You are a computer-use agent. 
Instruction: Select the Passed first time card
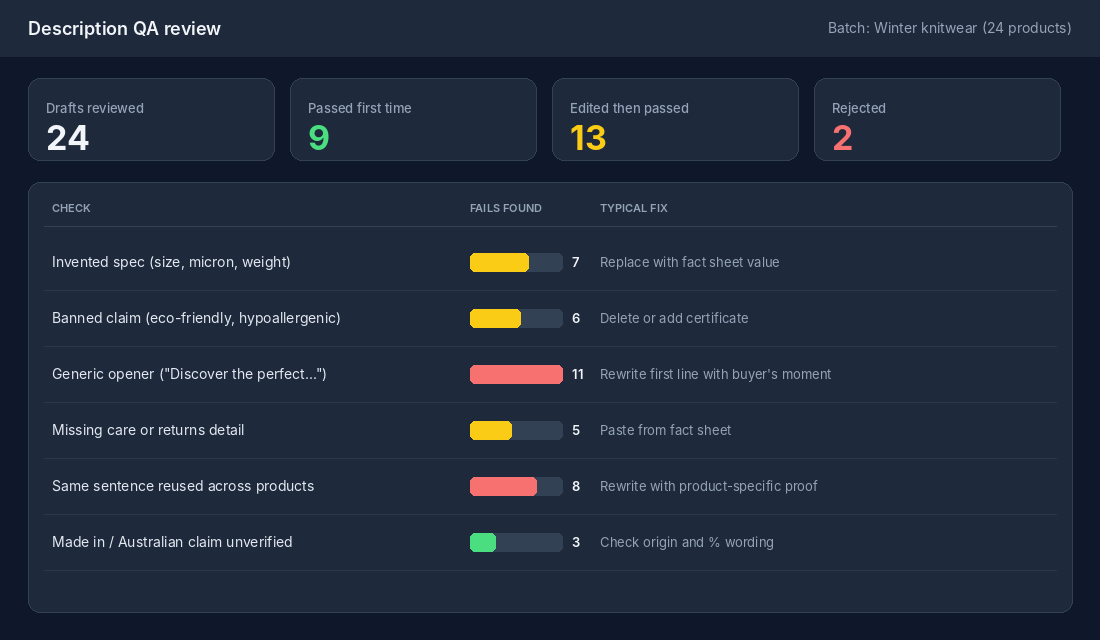(413, 119)
